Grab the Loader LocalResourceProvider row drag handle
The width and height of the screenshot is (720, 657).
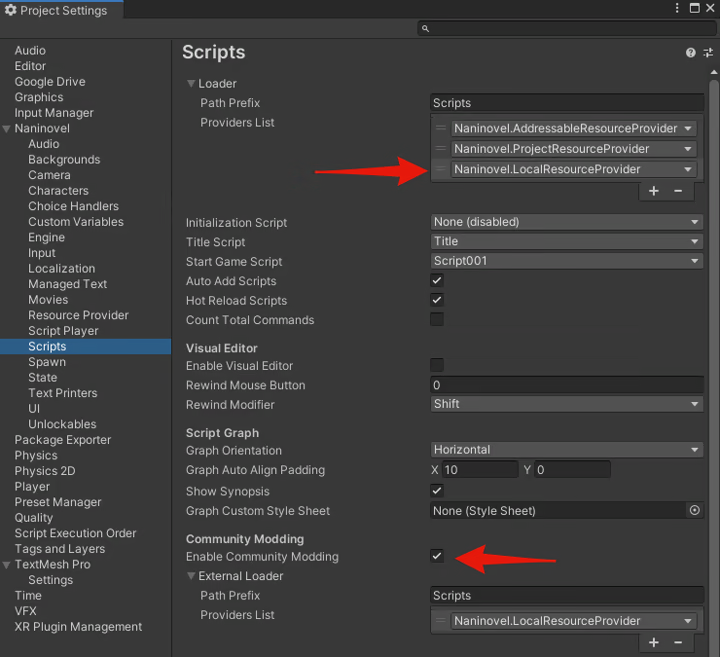tap(441, 169)
